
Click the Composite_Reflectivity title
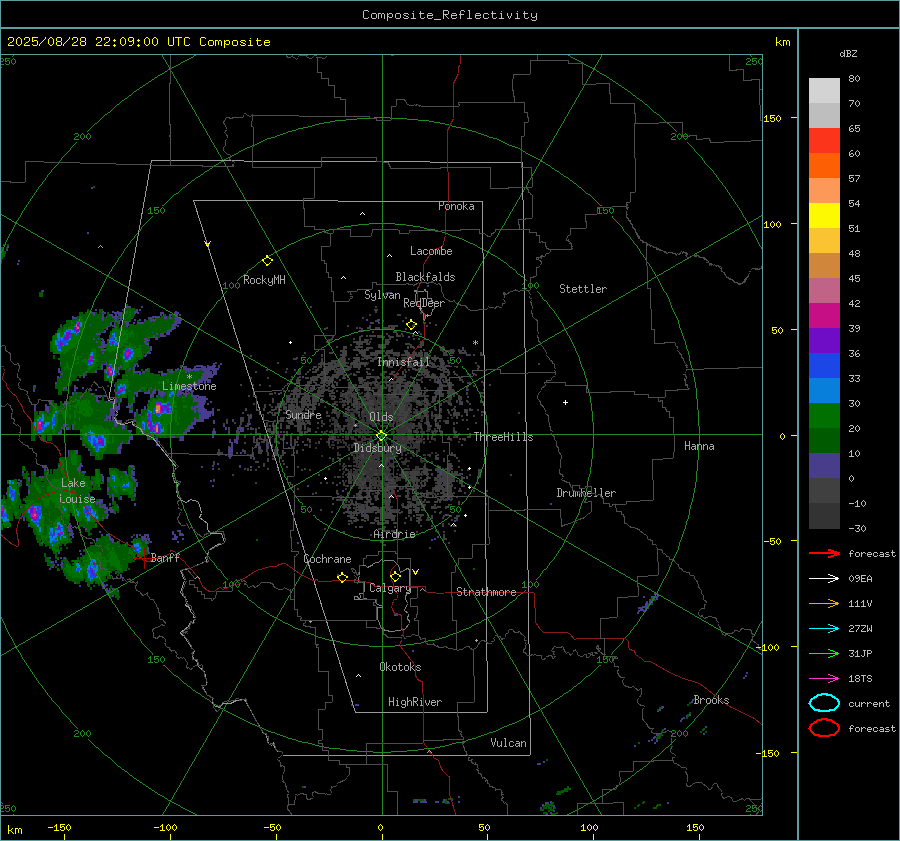(x=449, y=15)
